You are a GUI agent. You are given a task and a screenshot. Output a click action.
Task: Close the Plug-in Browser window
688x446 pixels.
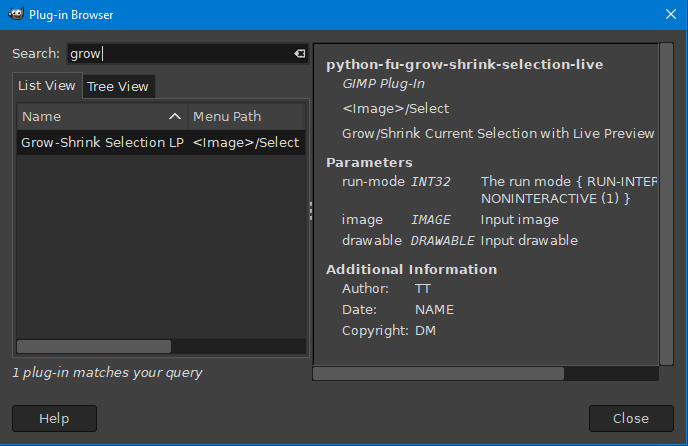pos(670,14)
